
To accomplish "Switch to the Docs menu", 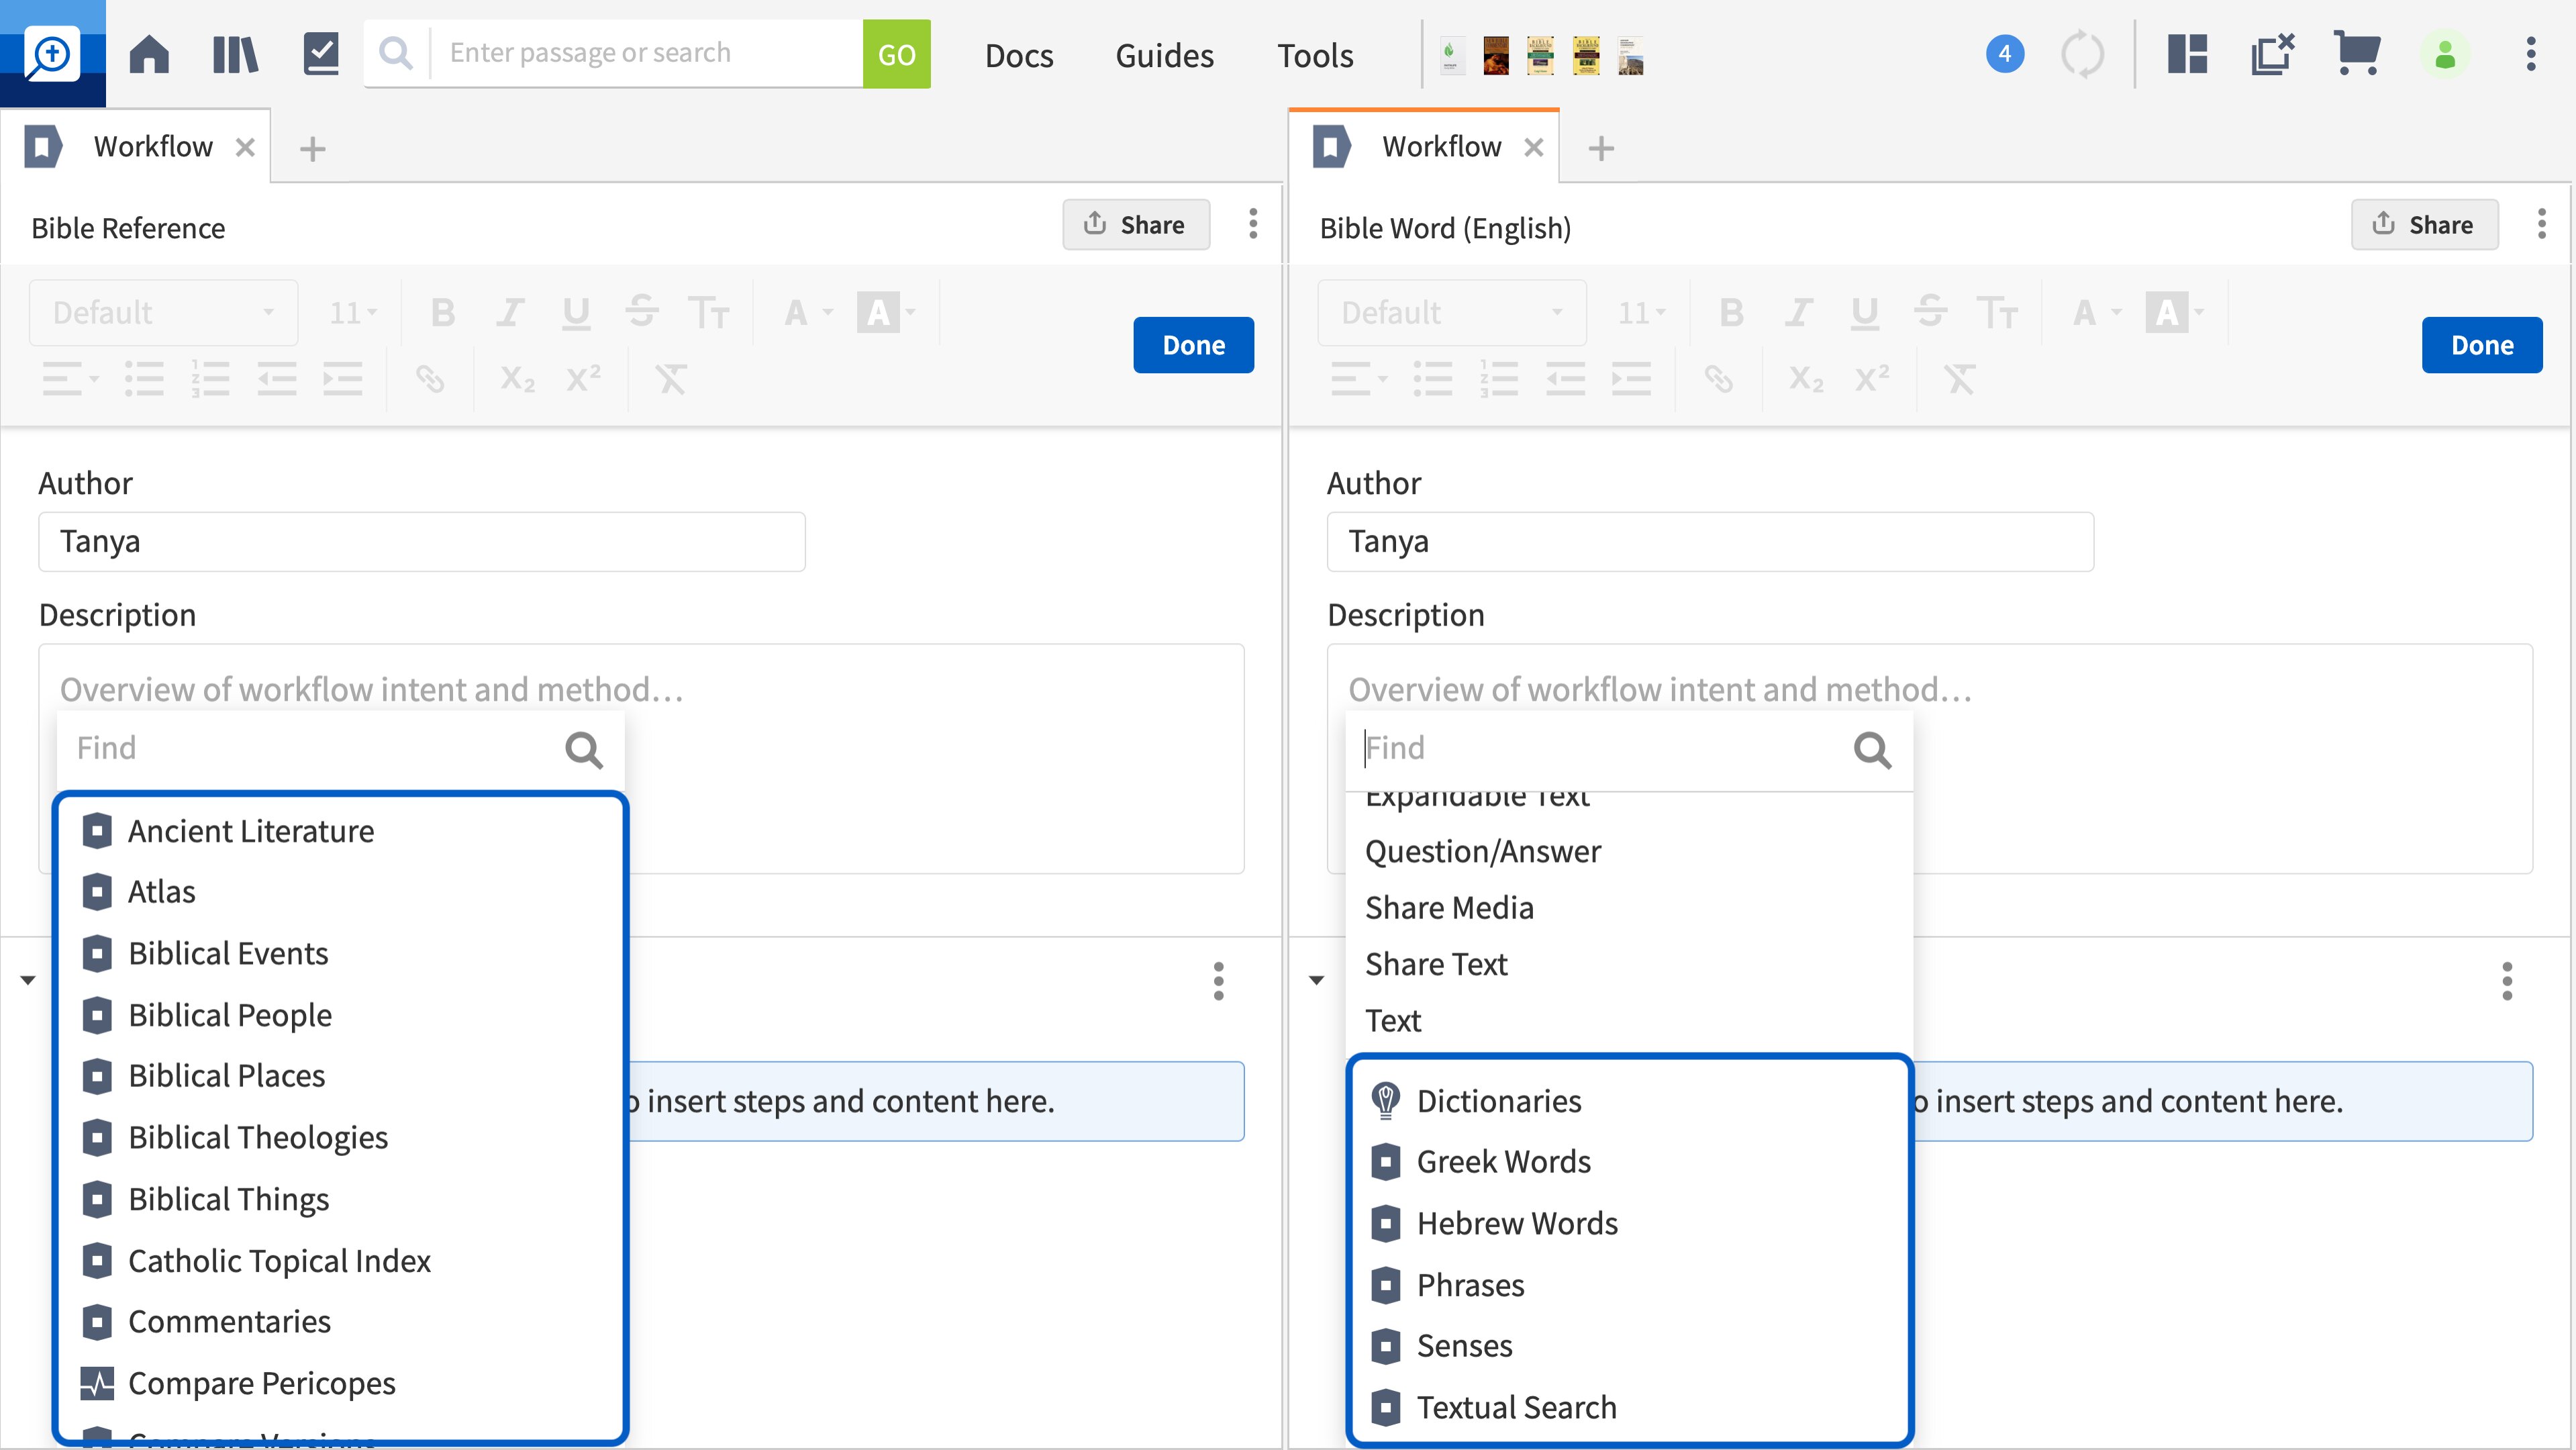I will tap(1019, 55).
